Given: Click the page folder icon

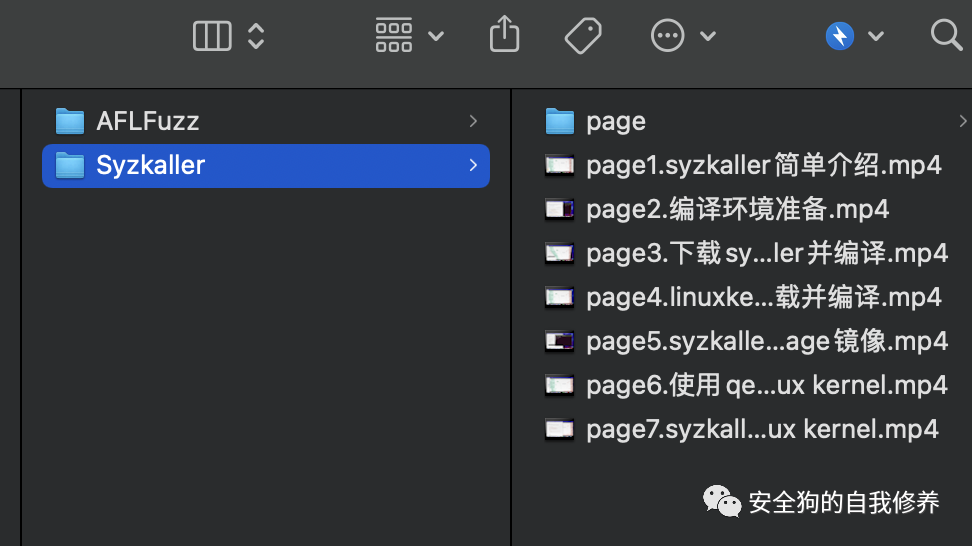Looking at the screenshot, I should (560, 121).
